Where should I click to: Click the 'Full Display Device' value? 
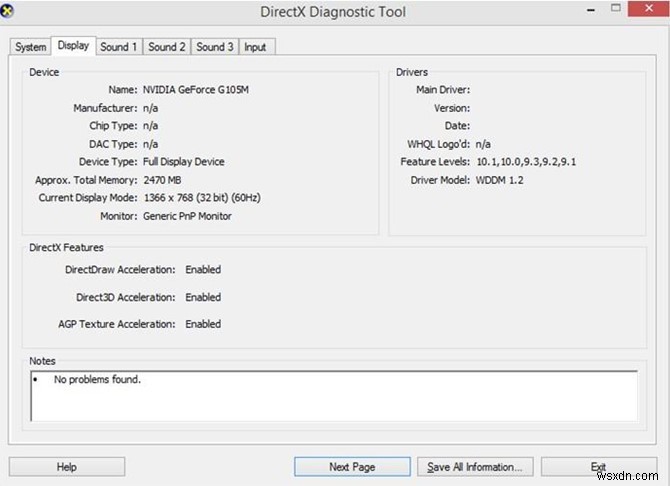[184, 162]
